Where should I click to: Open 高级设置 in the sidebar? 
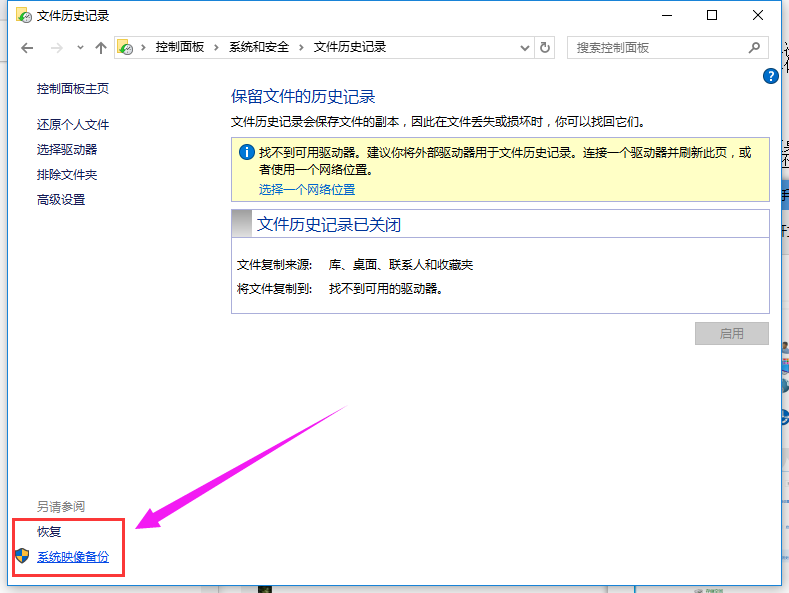pyautogui.click(x=61, y=200)
